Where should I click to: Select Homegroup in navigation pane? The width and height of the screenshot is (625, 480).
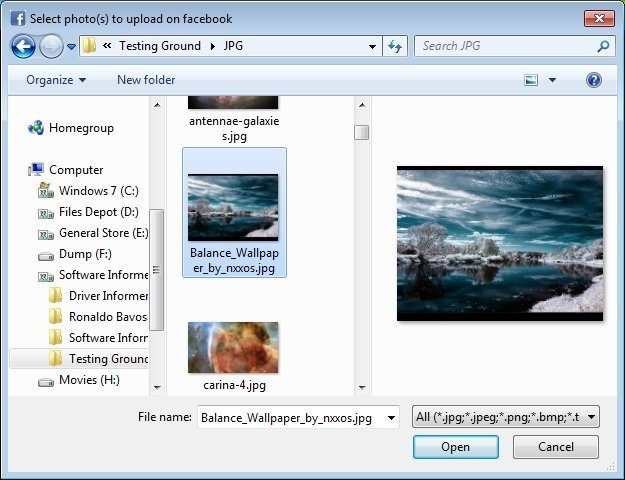coord(81,128)
